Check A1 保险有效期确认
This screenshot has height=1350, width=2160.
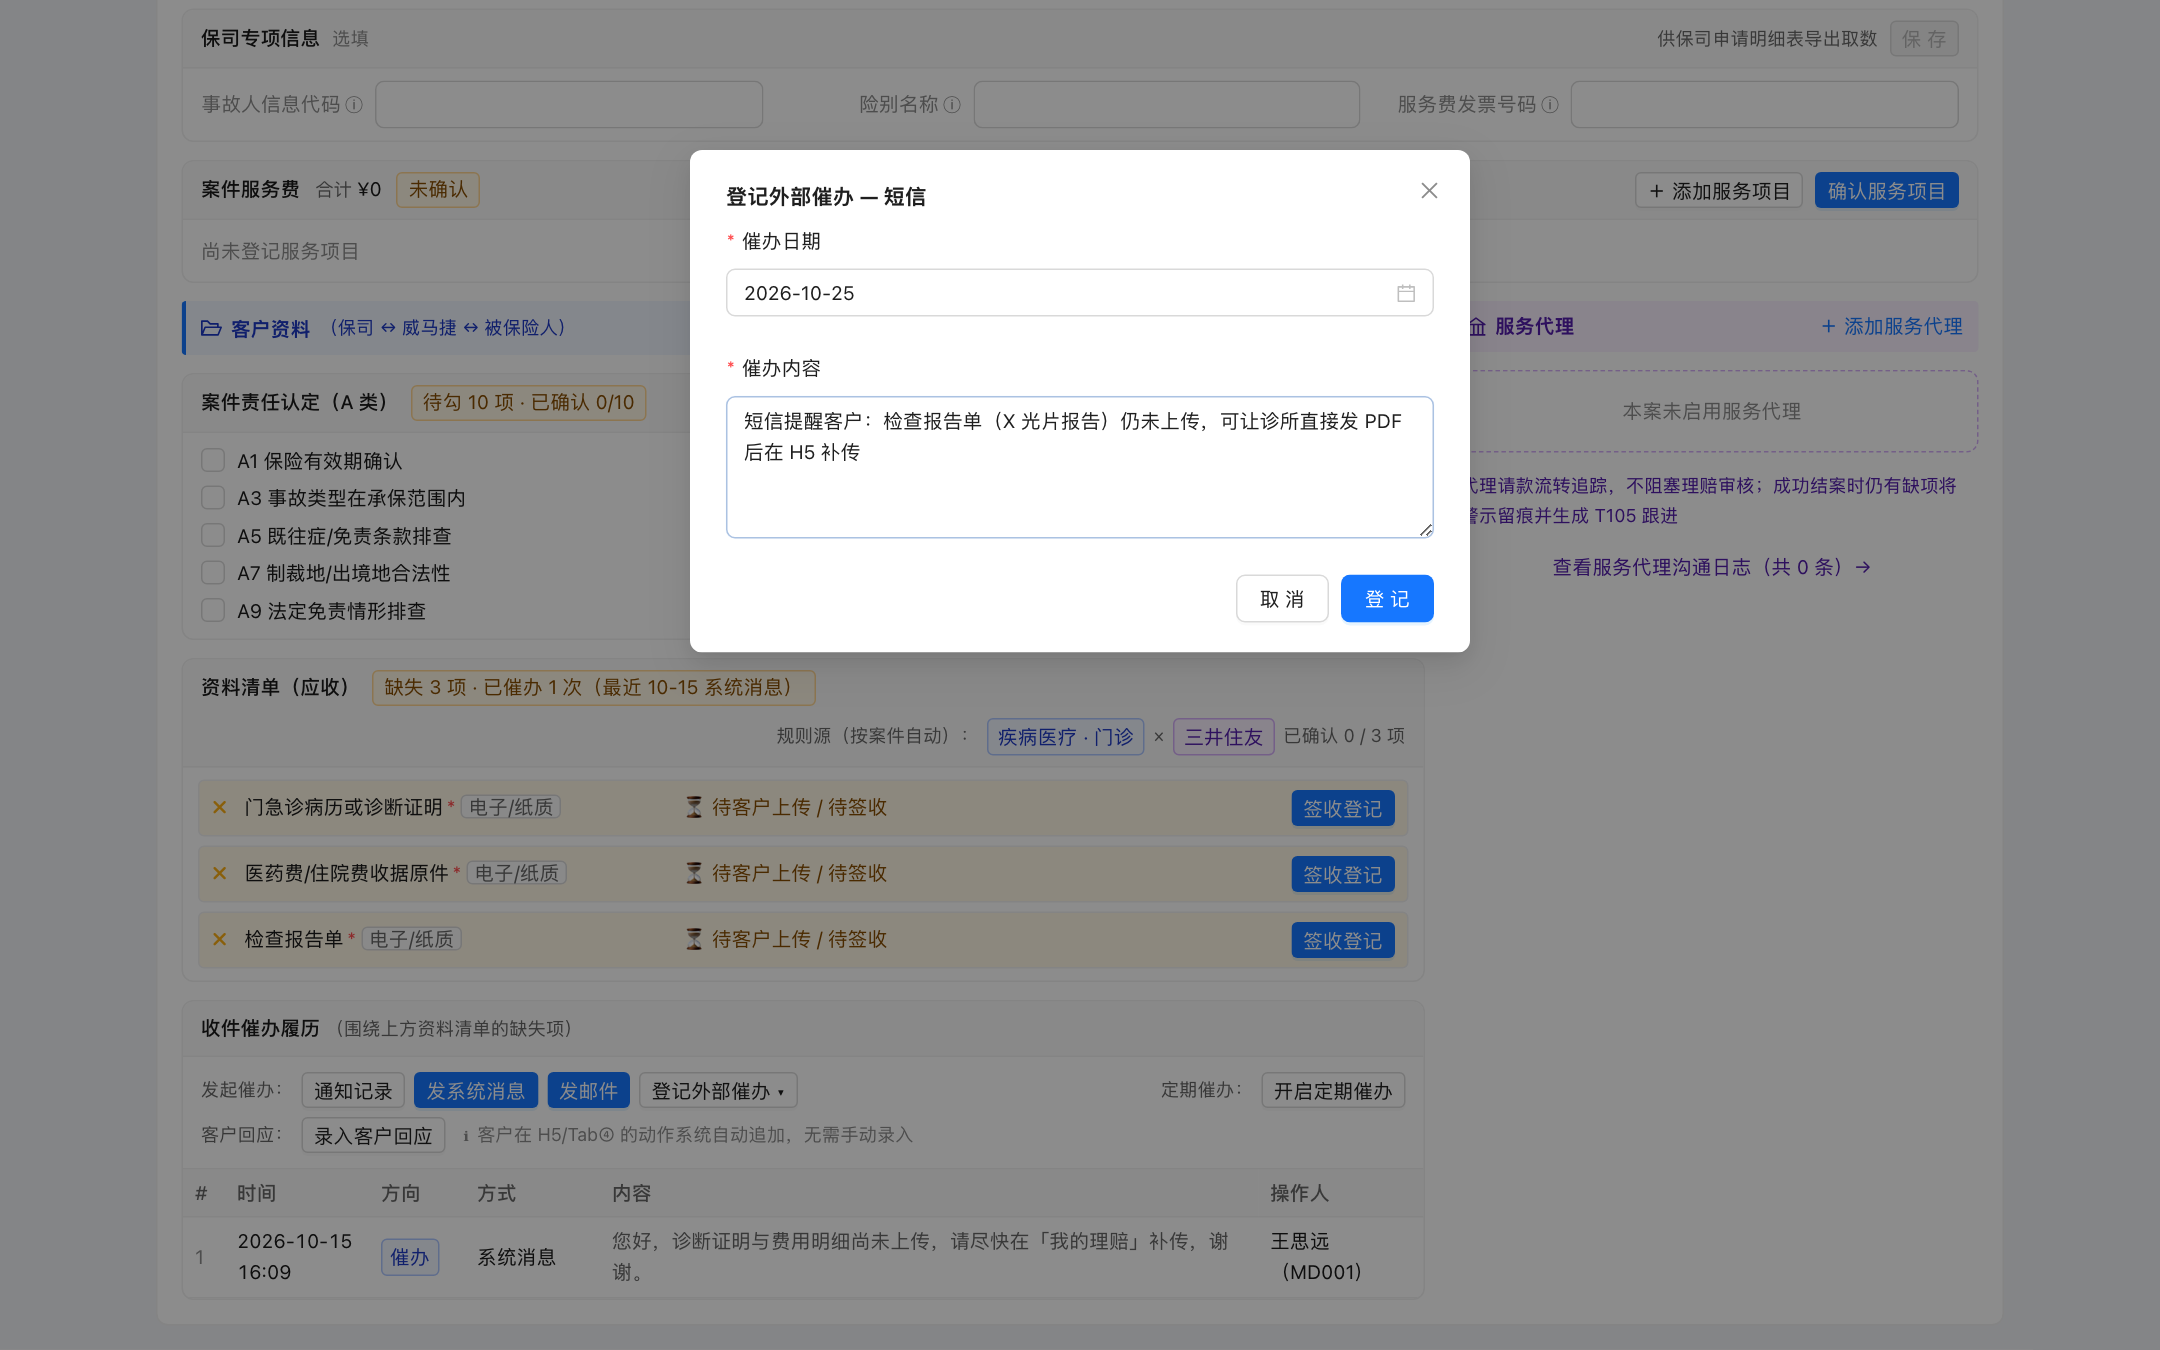point(213,460)
